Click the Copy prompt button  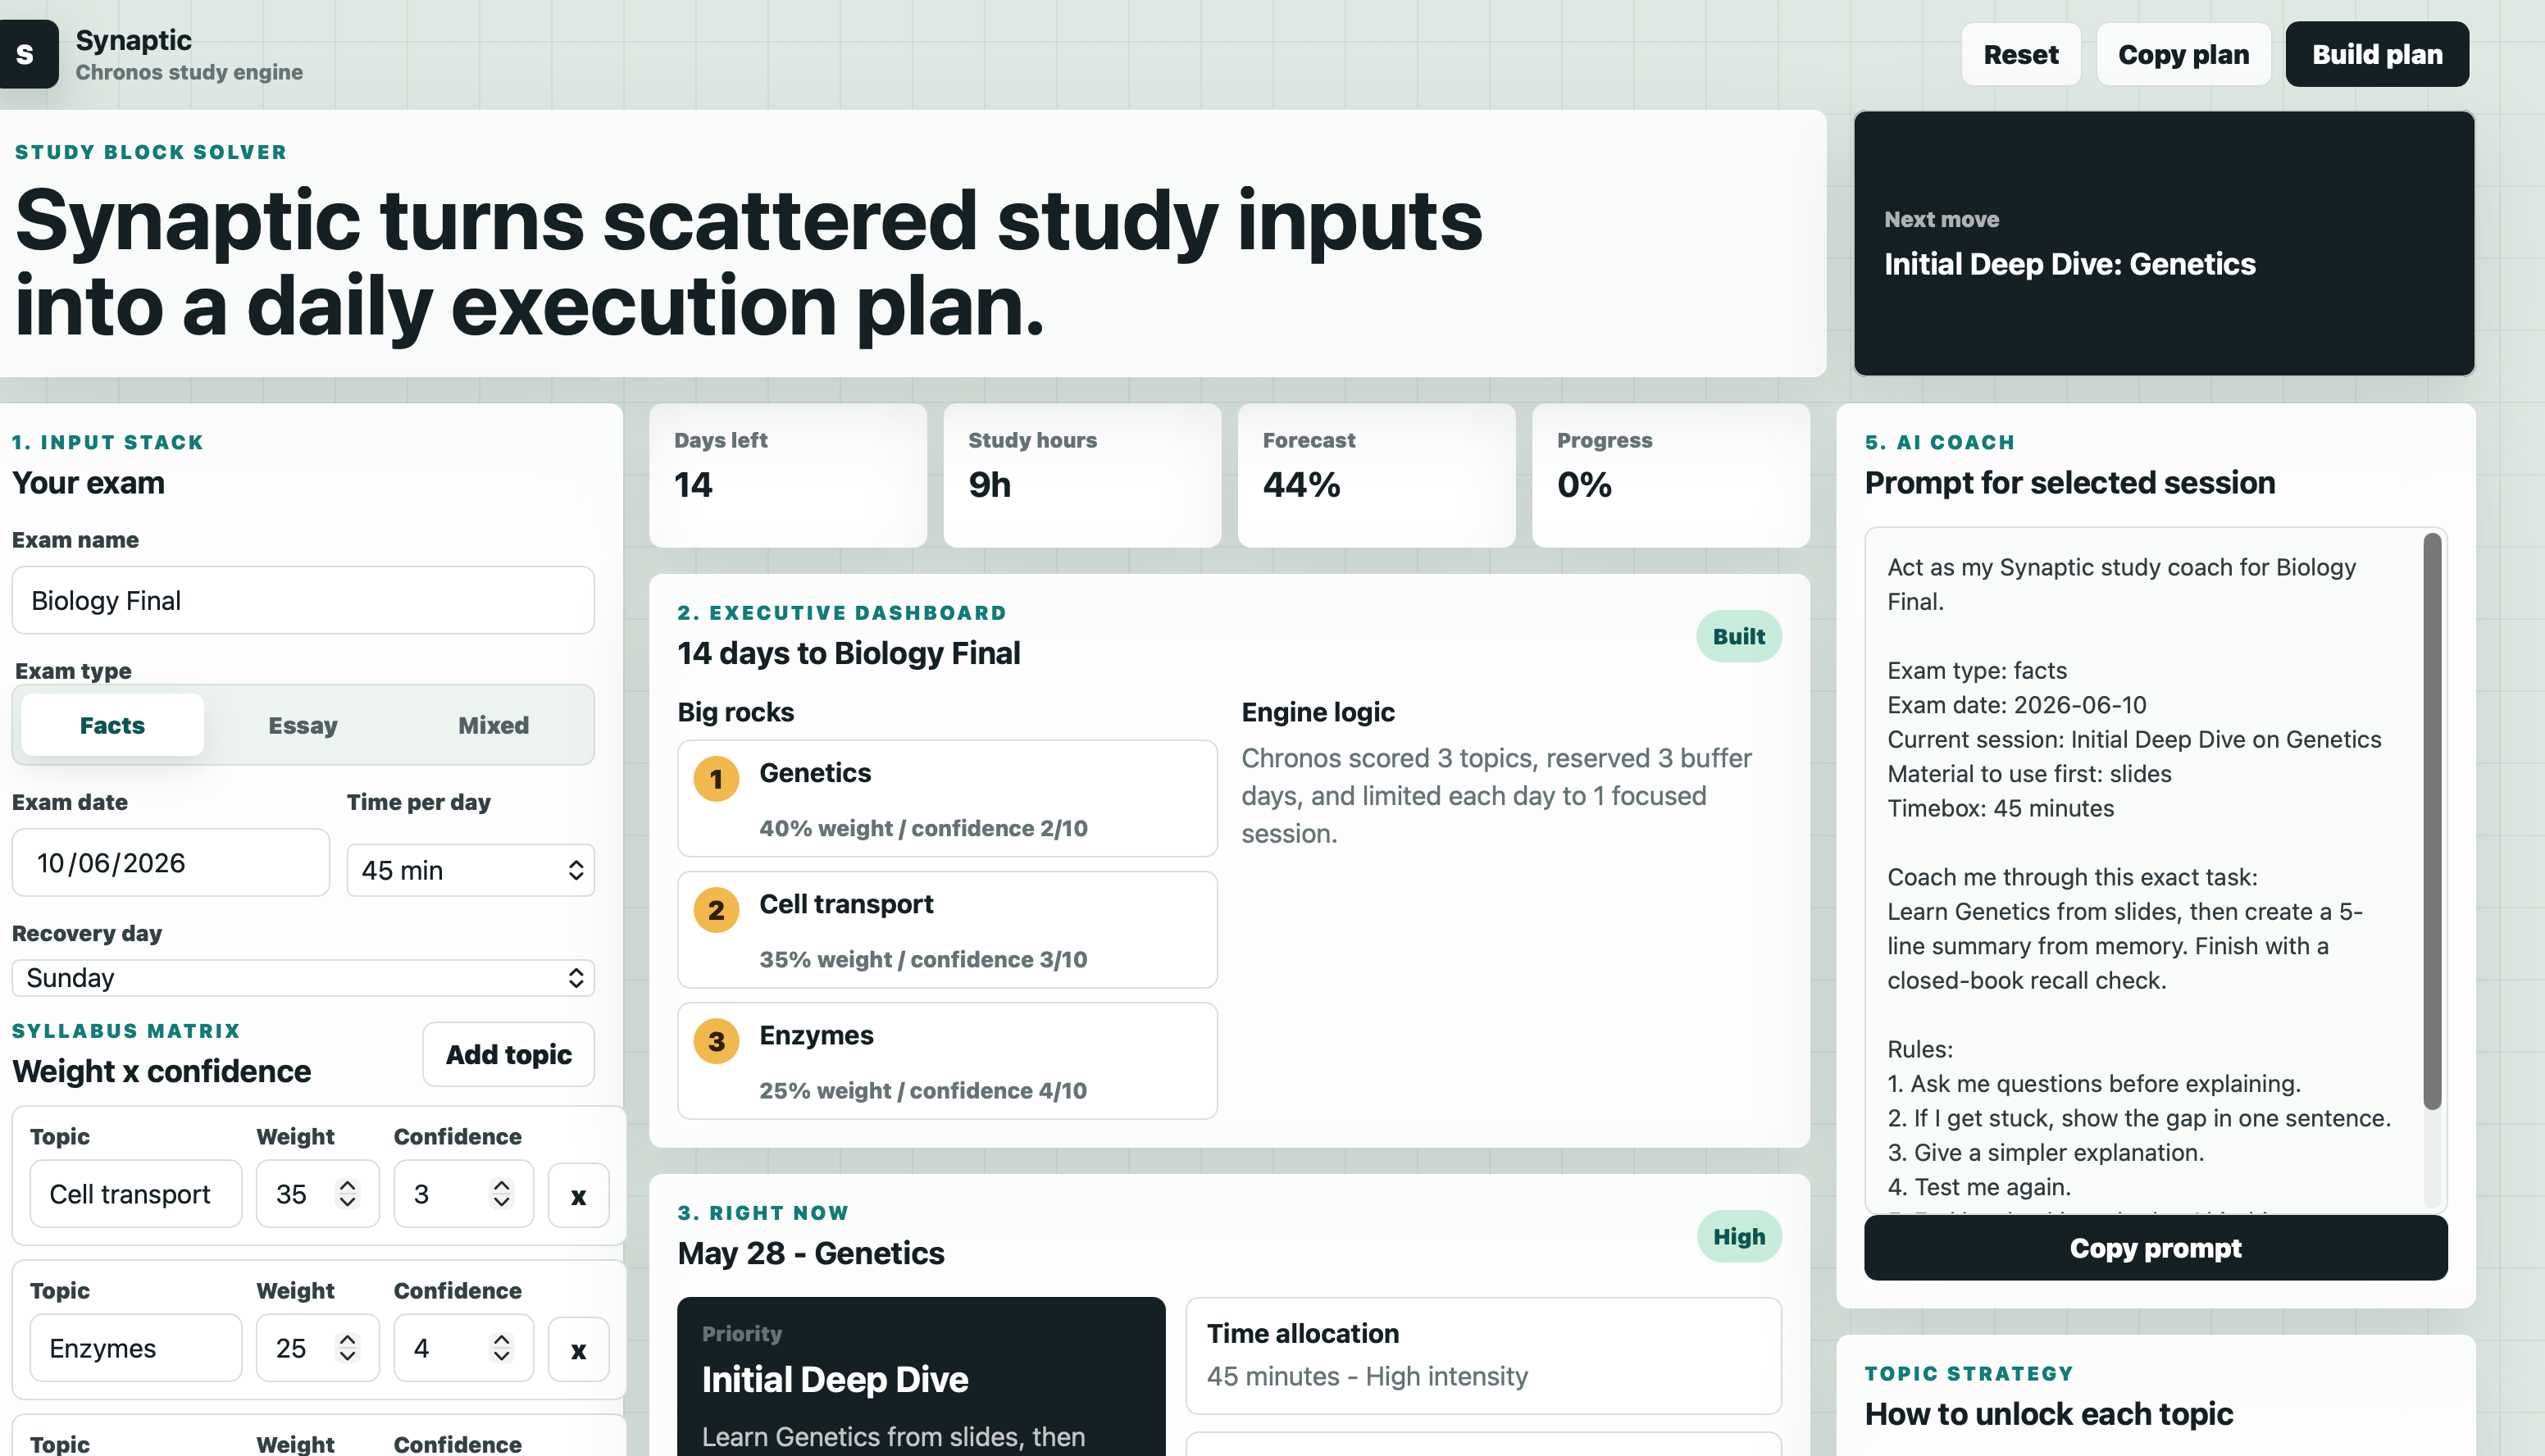coord(2155,1248)
